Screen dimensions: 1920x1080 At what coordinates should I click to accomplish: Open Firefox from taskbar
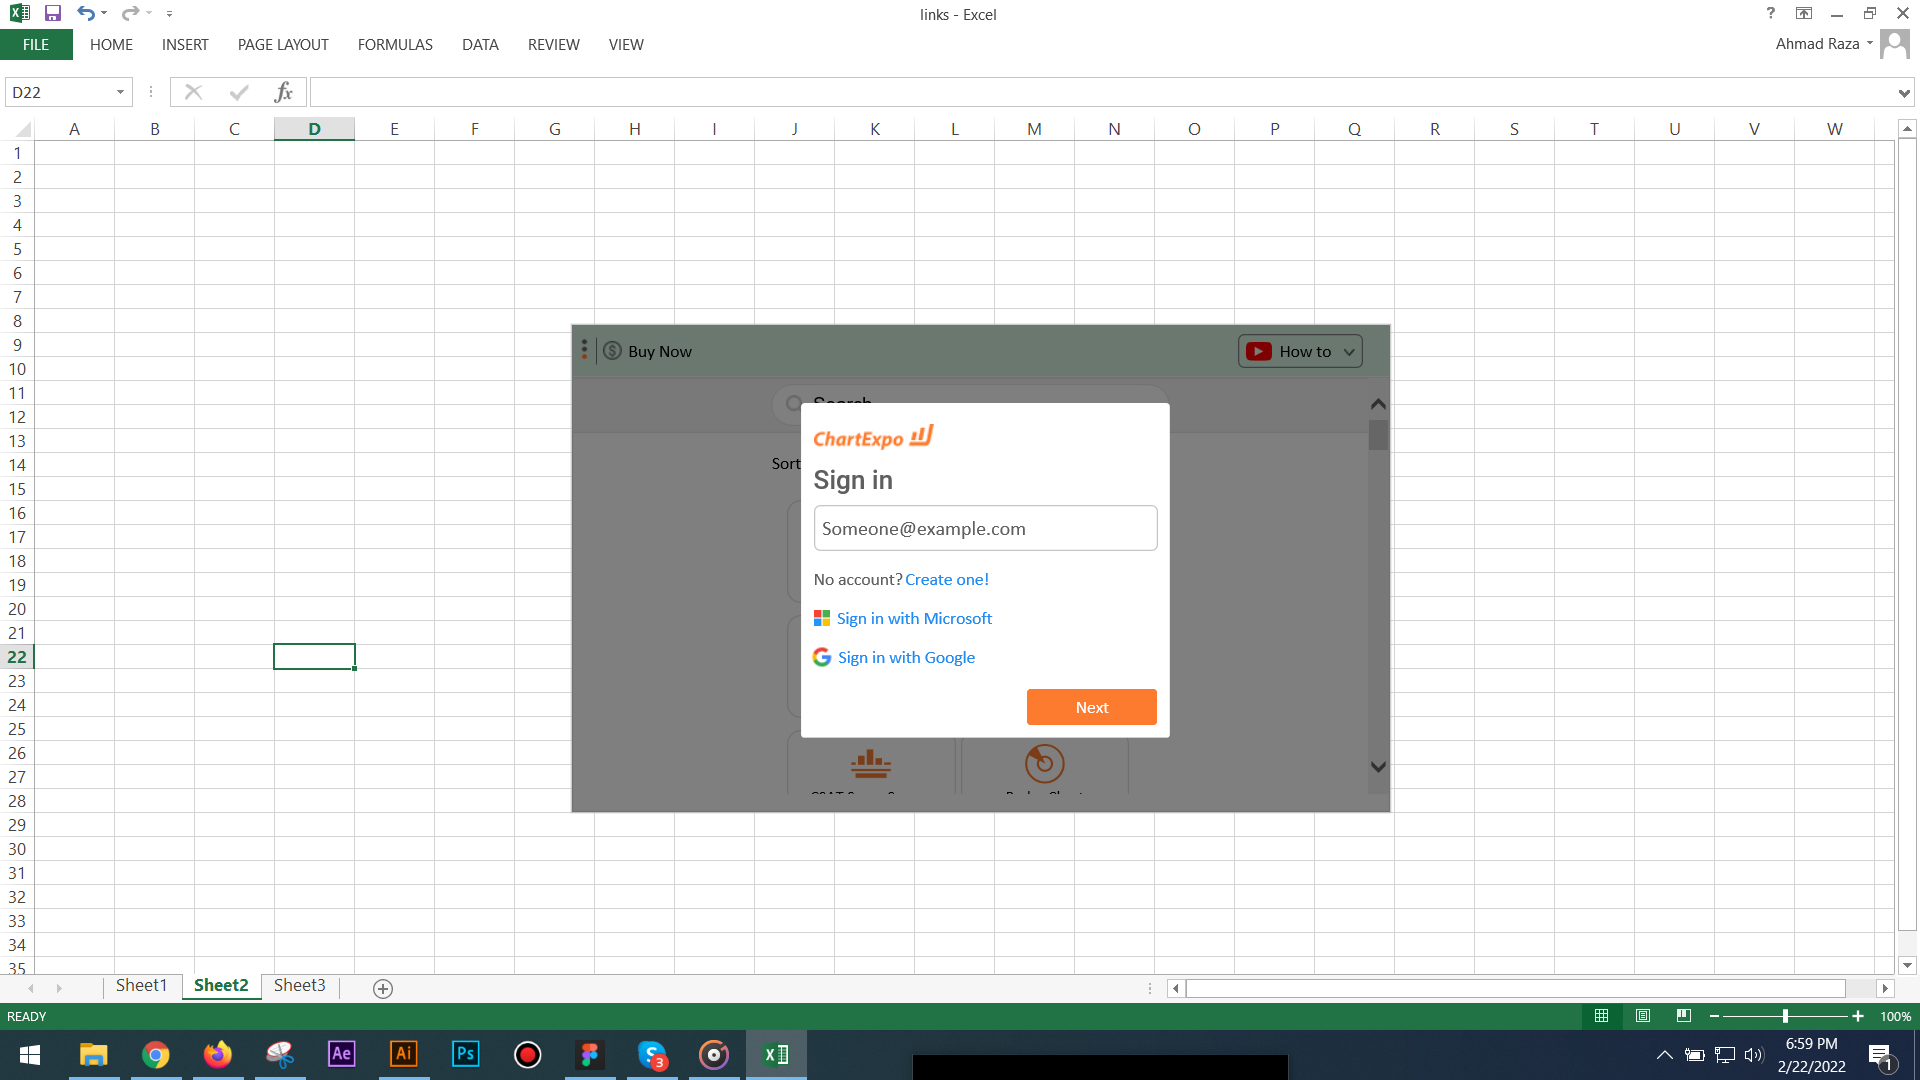point(218,1055)
